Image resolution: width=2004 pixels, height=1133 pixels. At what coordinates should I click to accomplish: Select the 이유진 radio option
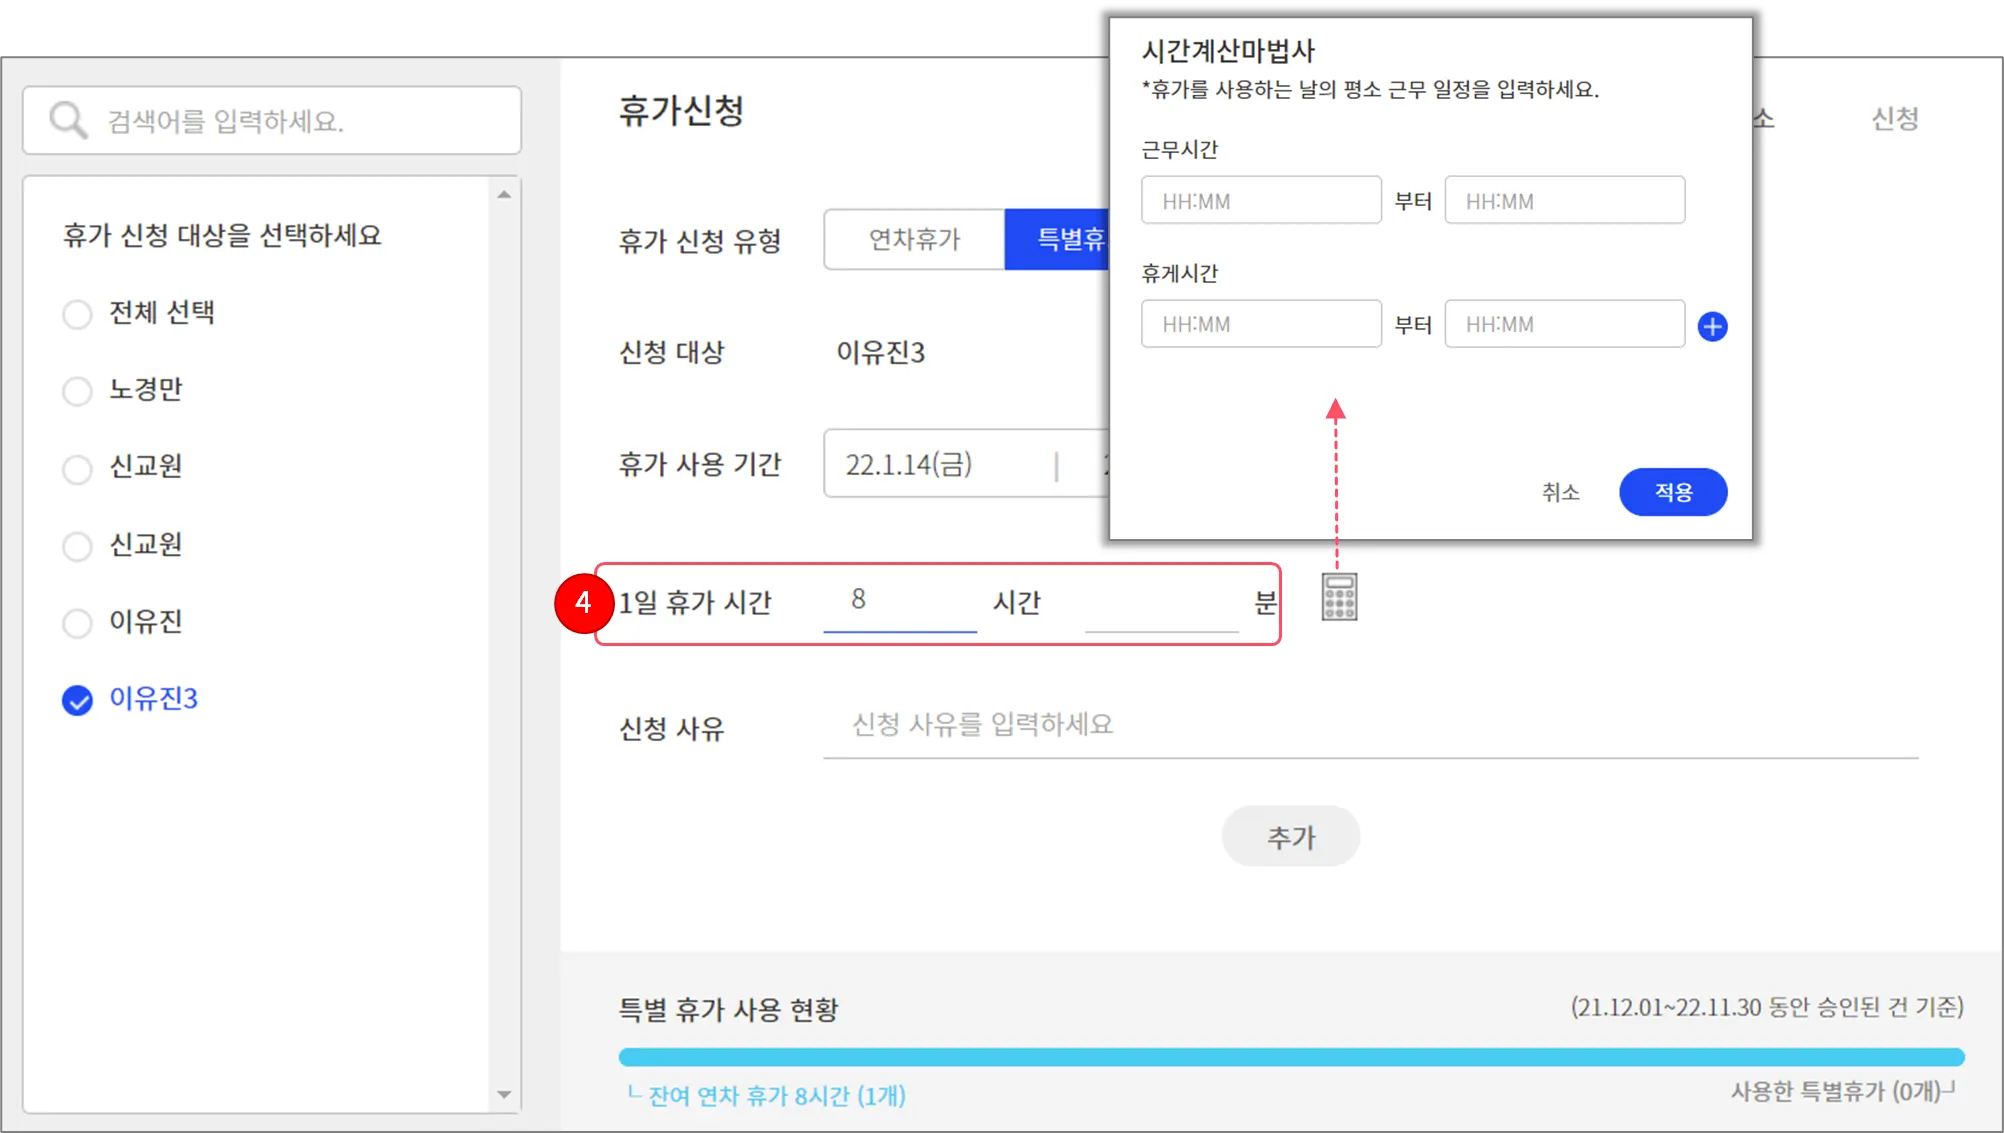click(77, 623)
